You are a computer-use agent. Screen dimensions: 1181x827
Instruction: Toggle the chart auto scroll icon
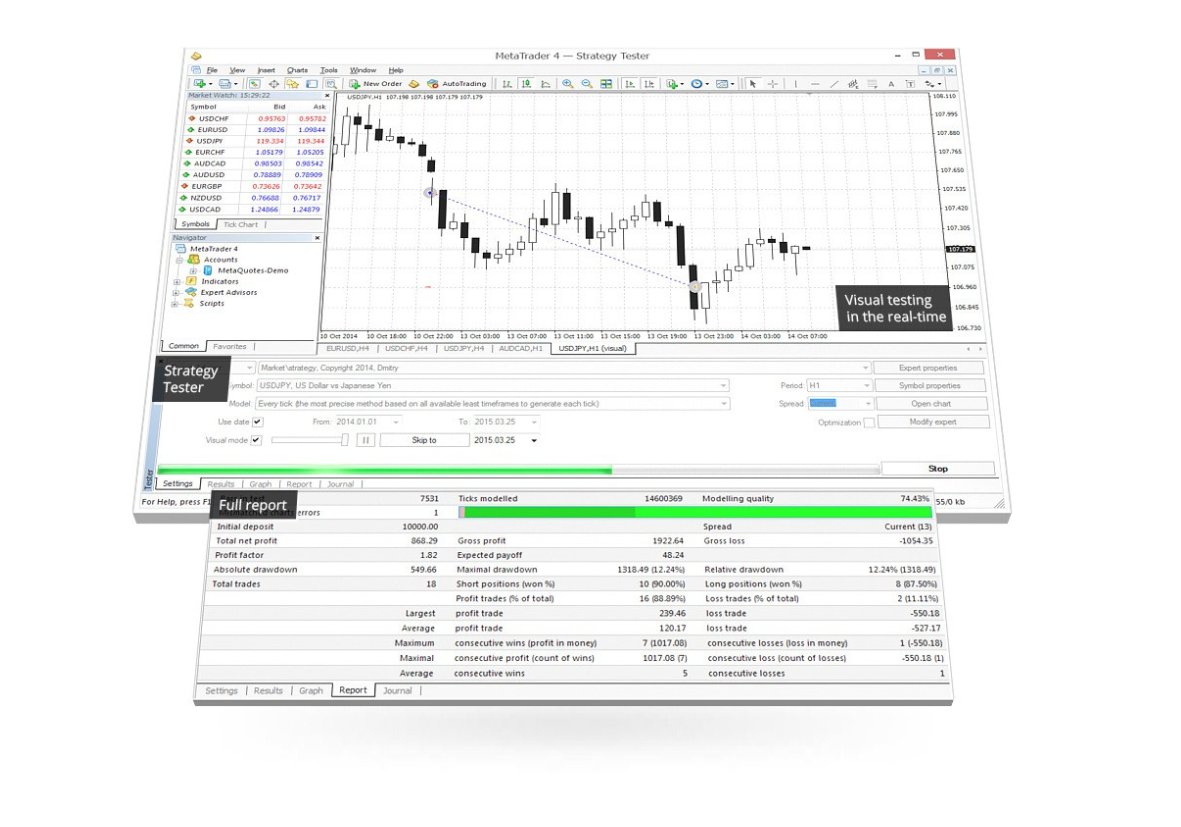[630, 84]
